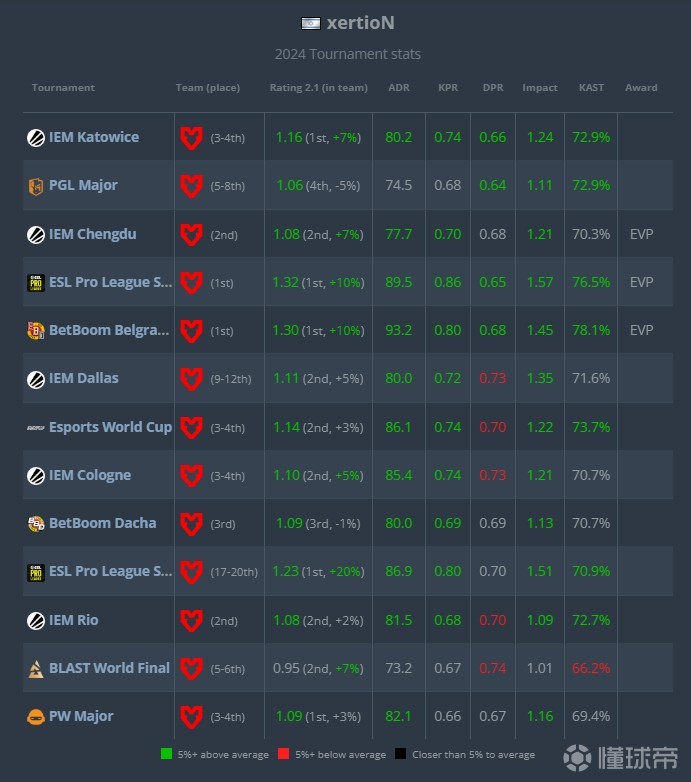The width and height of the screenshot is (691, 782).
Task: Click the ESL logo beside IEM Katowice
Action: (x=35, y=138)
